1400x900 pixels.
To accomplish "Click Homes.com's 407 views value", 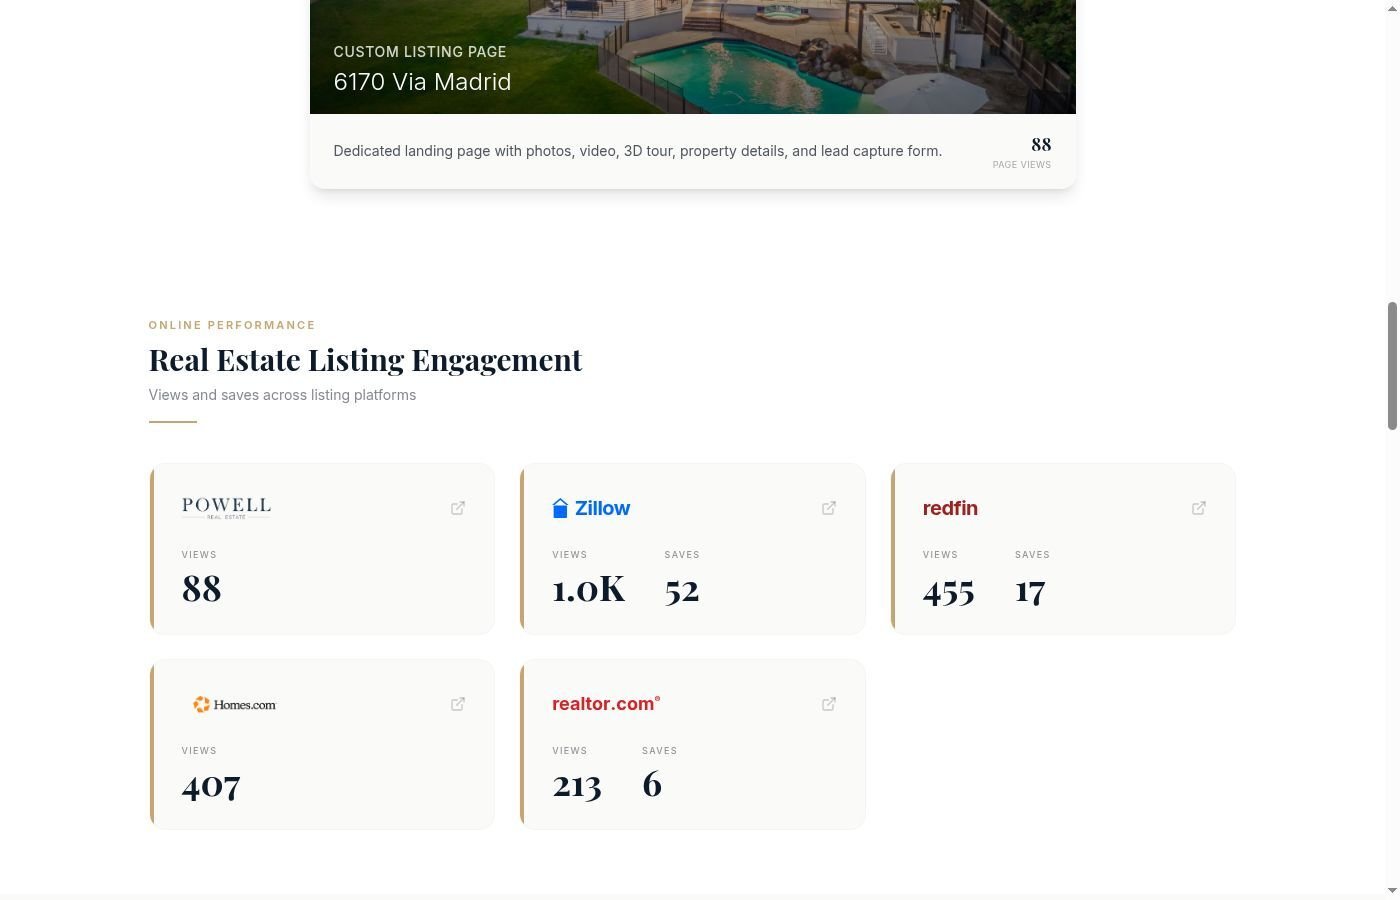I will [x=211, y=785].
